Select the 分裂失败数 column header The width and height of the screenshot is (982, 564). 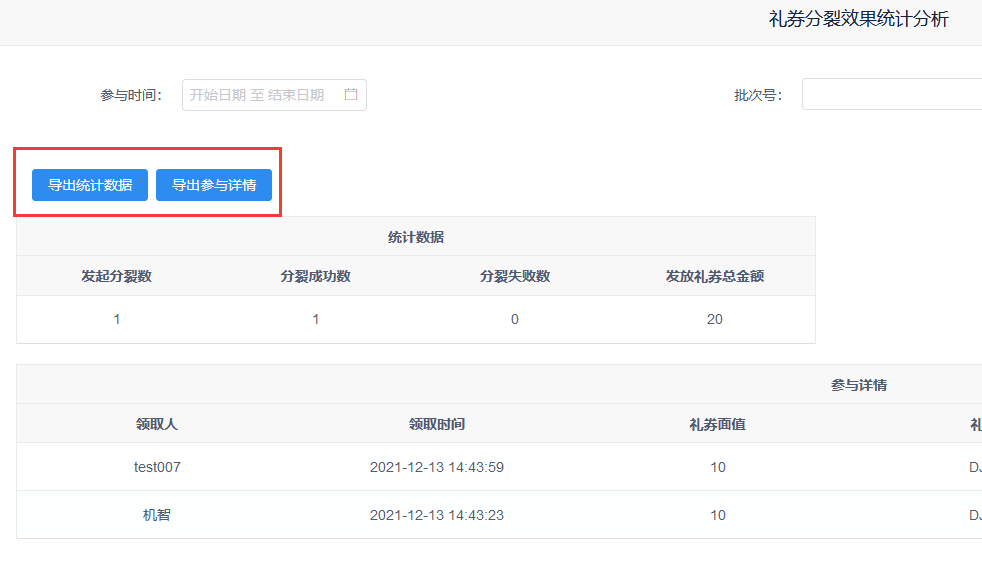[515, 276]
